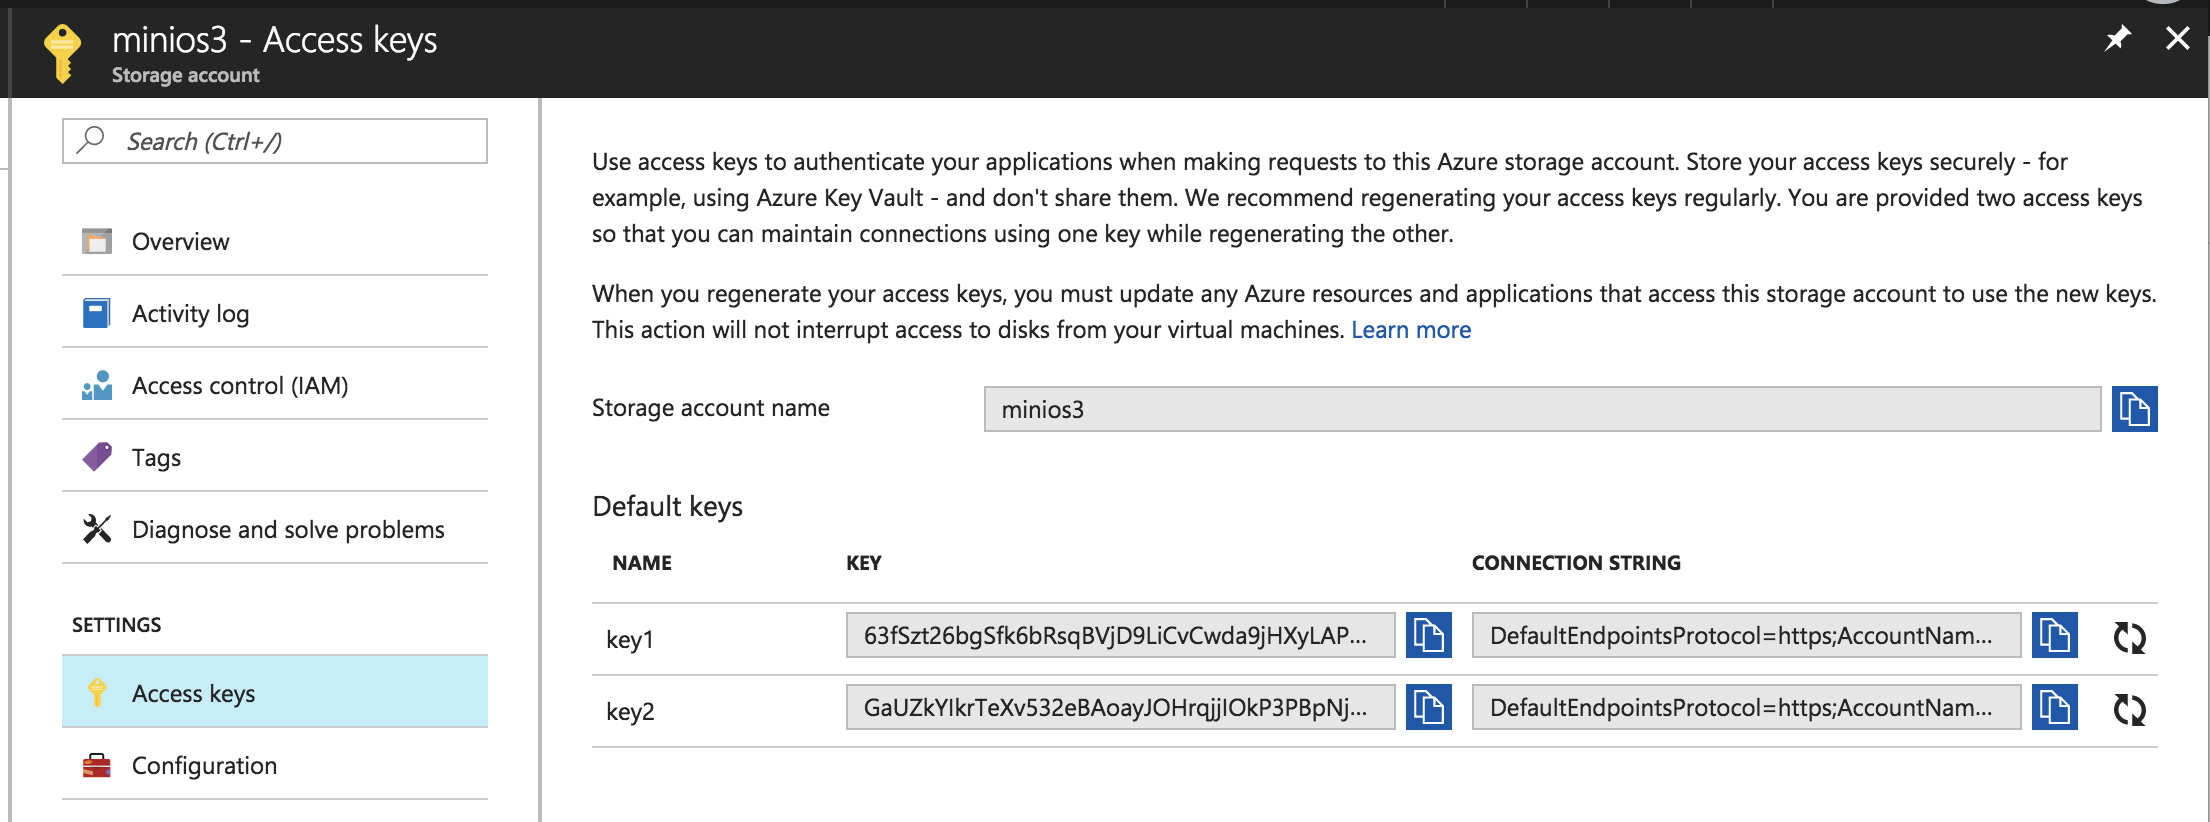Click the purple Tags icon

[x=97, y=457]
